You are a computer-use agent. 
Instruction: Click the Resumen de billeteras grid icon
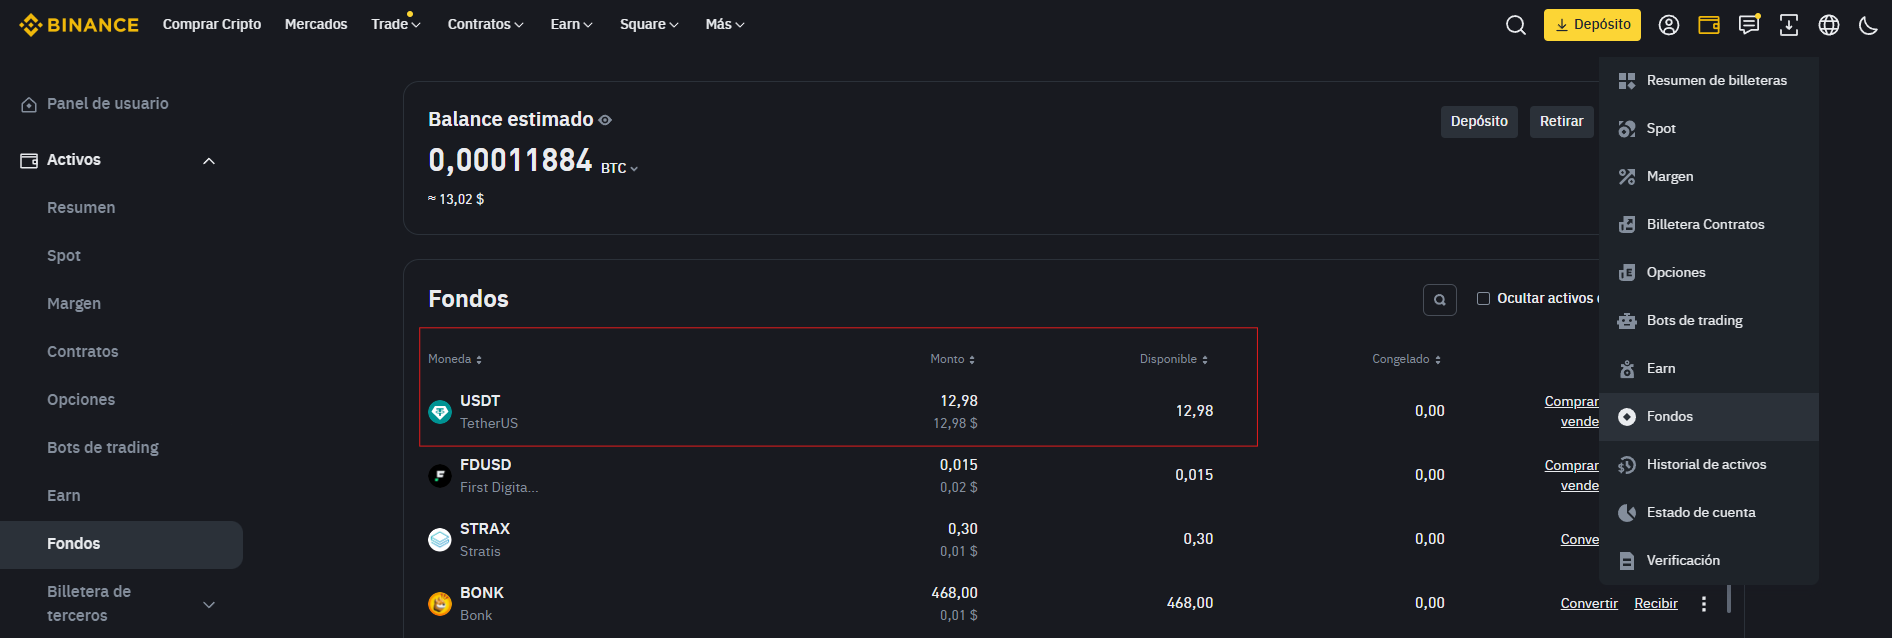(x=1627, y=81)
